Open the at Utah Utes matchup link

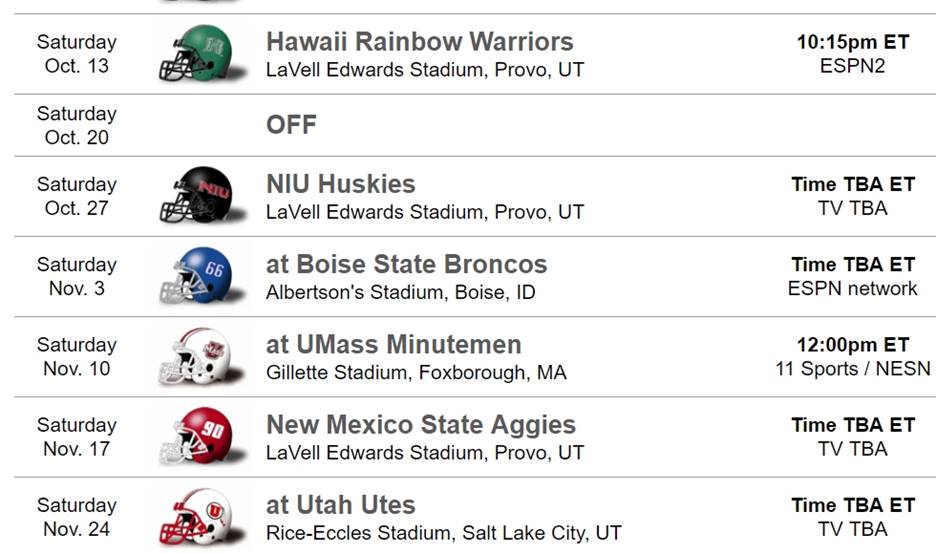pos(340,504)
